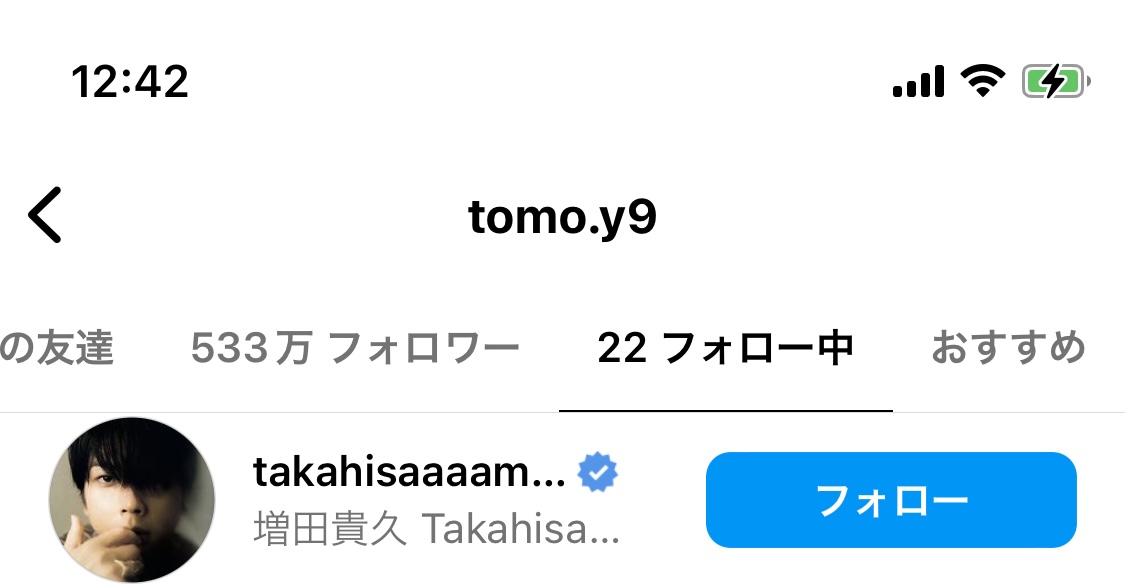The image size is (1125, 584).
Task: Tap the 12:42 clock in status bar
Action: tap(130, 81)
